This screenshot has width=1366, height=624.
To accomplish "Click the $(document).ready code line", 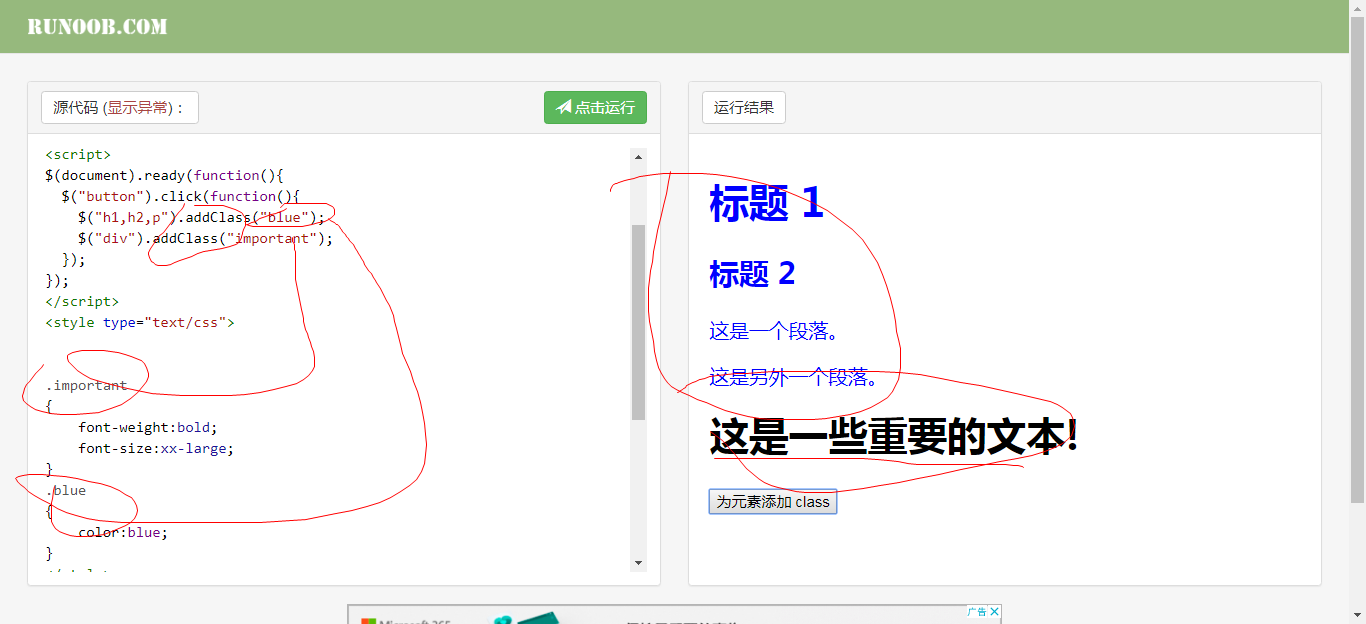I will [165, 176].
